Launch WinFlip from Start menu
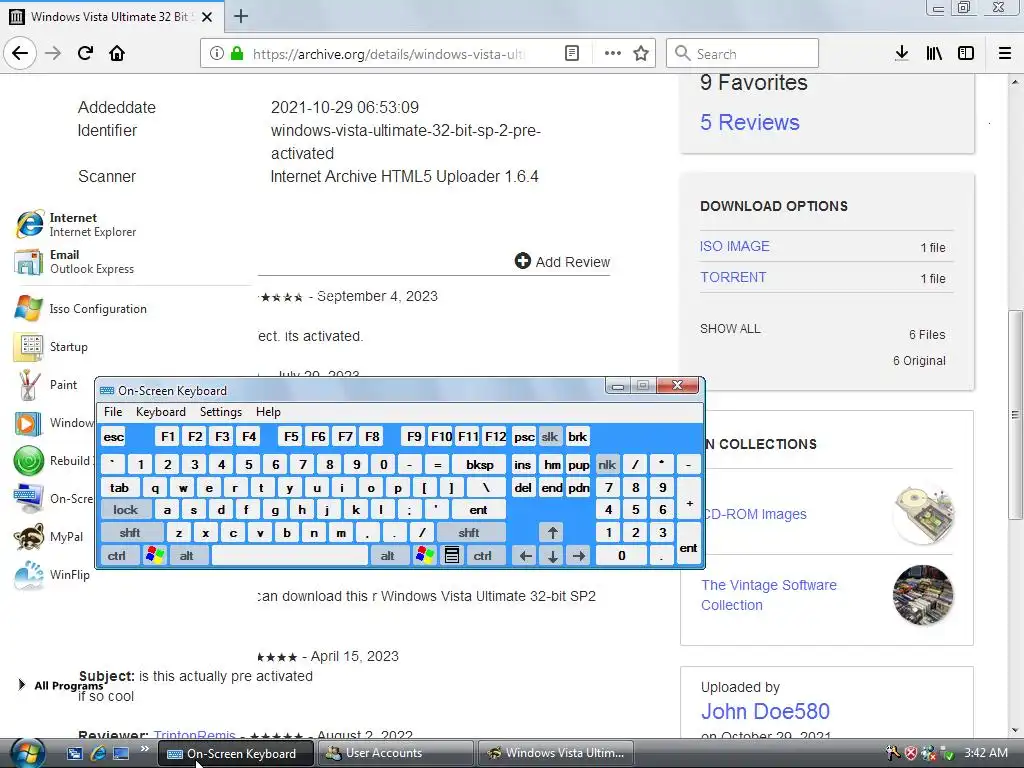 click(52, 575)
